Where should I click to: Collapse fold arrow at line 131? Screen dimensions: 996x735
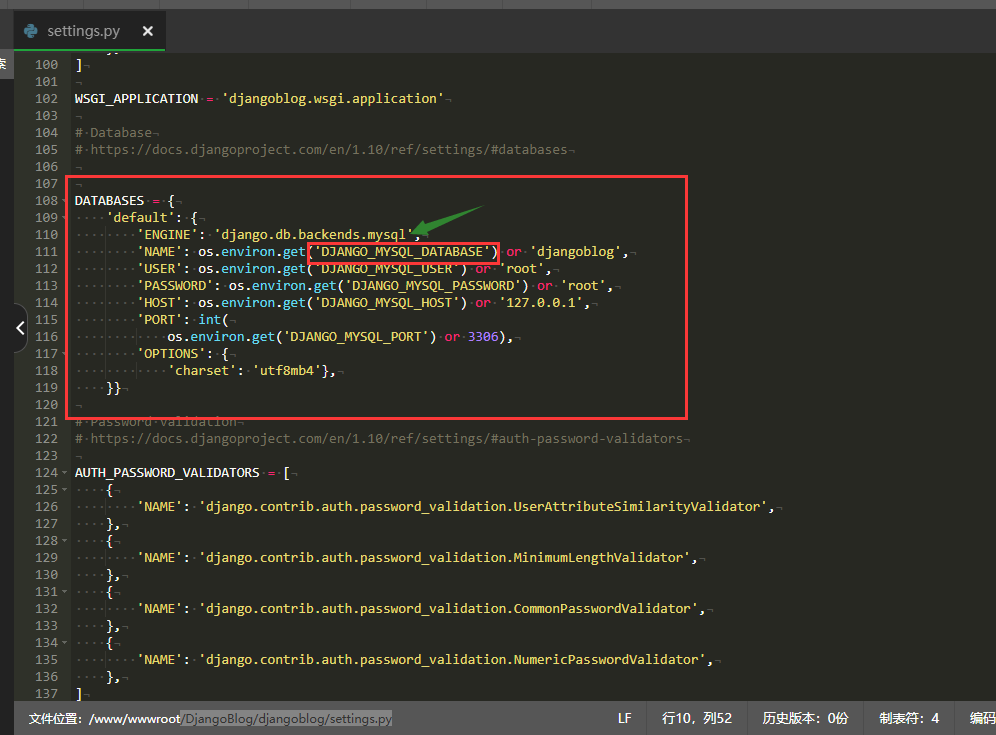(64, 591)
